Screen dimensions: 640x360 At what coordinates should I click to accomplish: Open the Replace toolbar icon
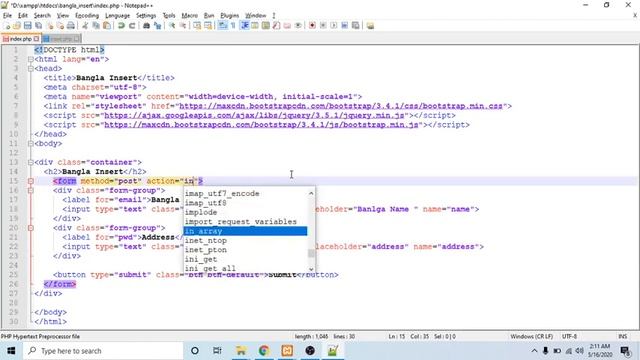pyautogui.click(x=157, y=26)
